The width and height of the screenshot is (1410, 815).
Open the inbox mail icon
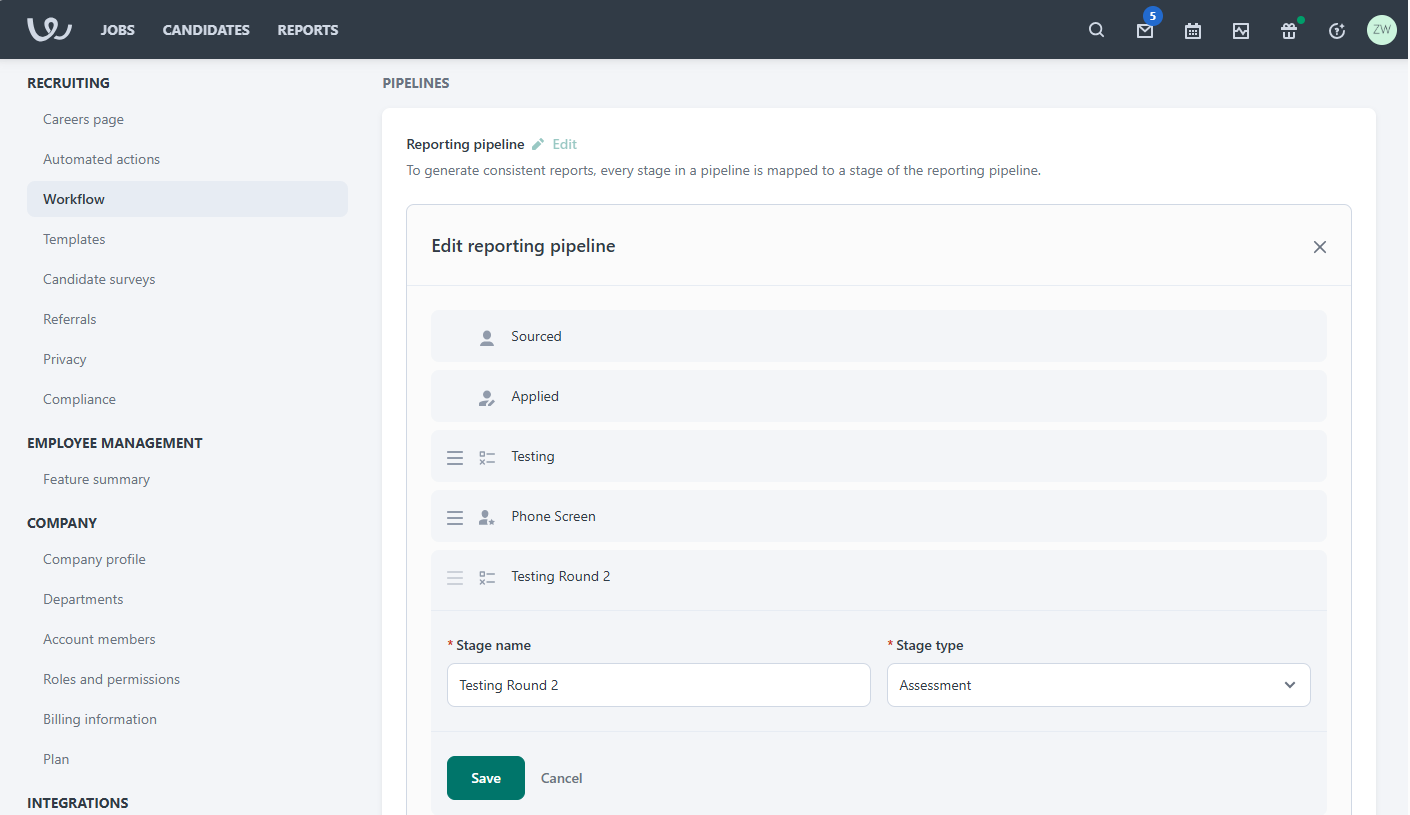pos(1145,31)
